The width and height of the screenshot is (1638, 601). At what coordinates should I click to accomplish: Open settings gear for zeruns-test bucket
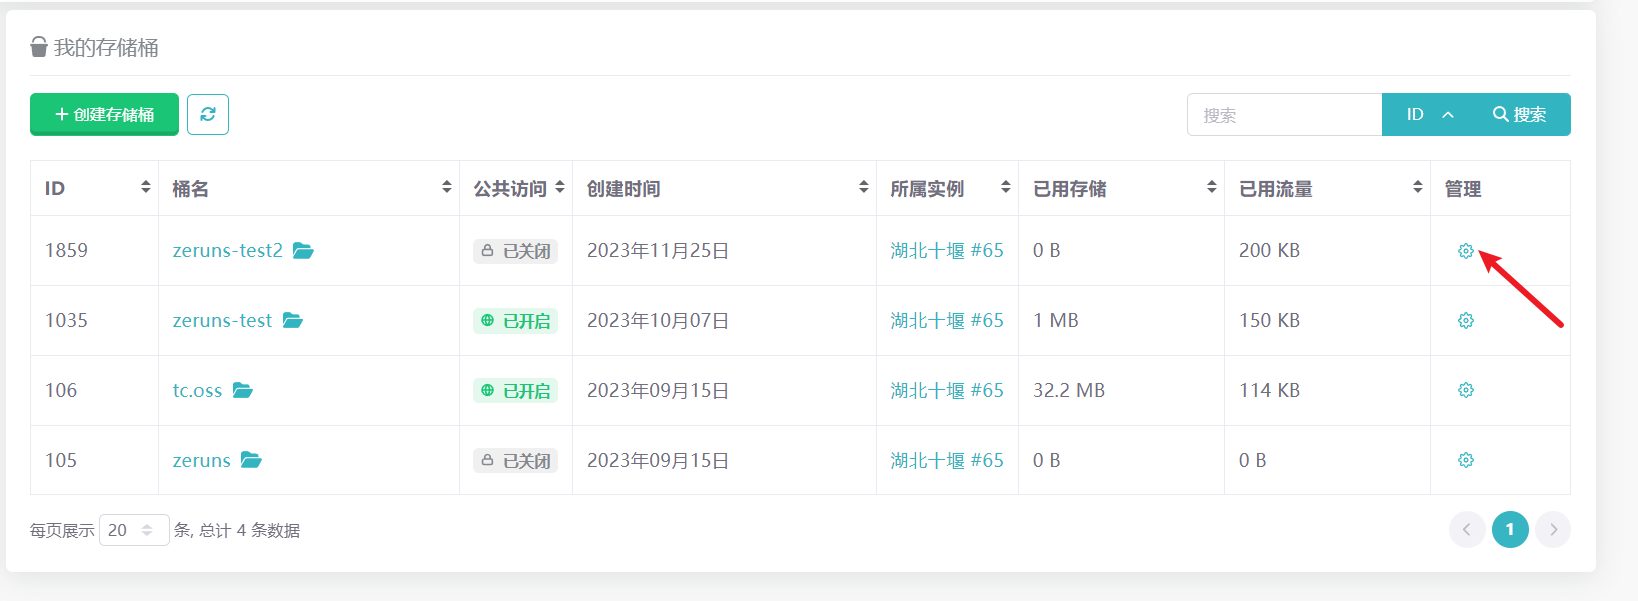coord(1466,321)
